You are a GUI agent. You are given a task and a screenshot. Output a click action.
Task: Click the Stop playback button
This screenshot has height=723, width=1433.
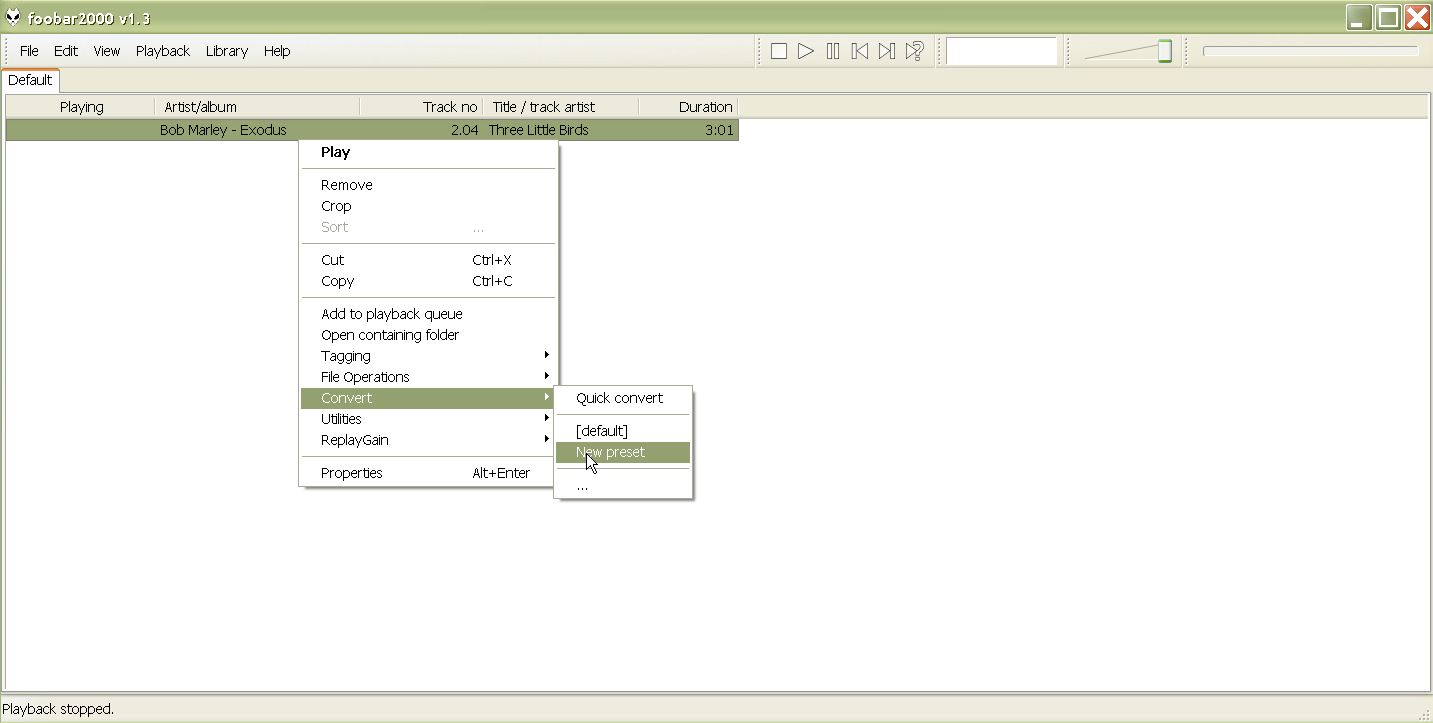pos(779,51)
